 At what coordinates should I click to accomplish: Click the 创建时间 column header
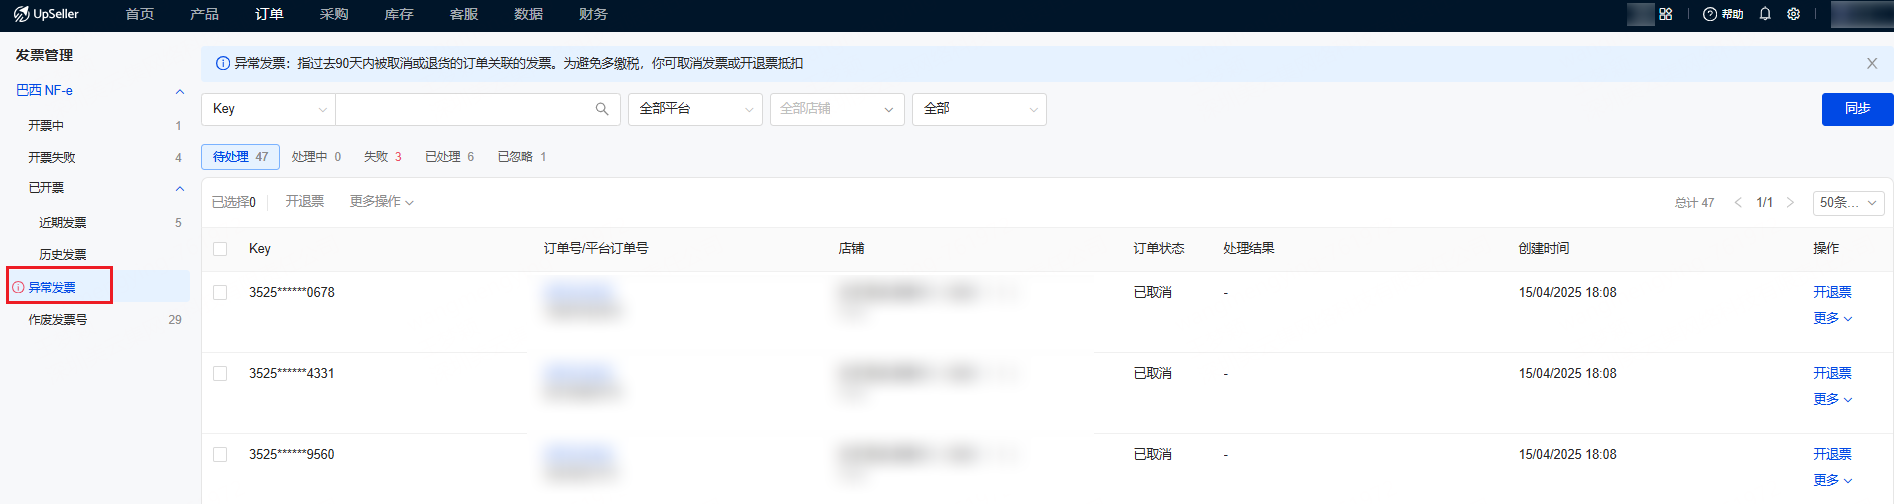point(1543,249)
